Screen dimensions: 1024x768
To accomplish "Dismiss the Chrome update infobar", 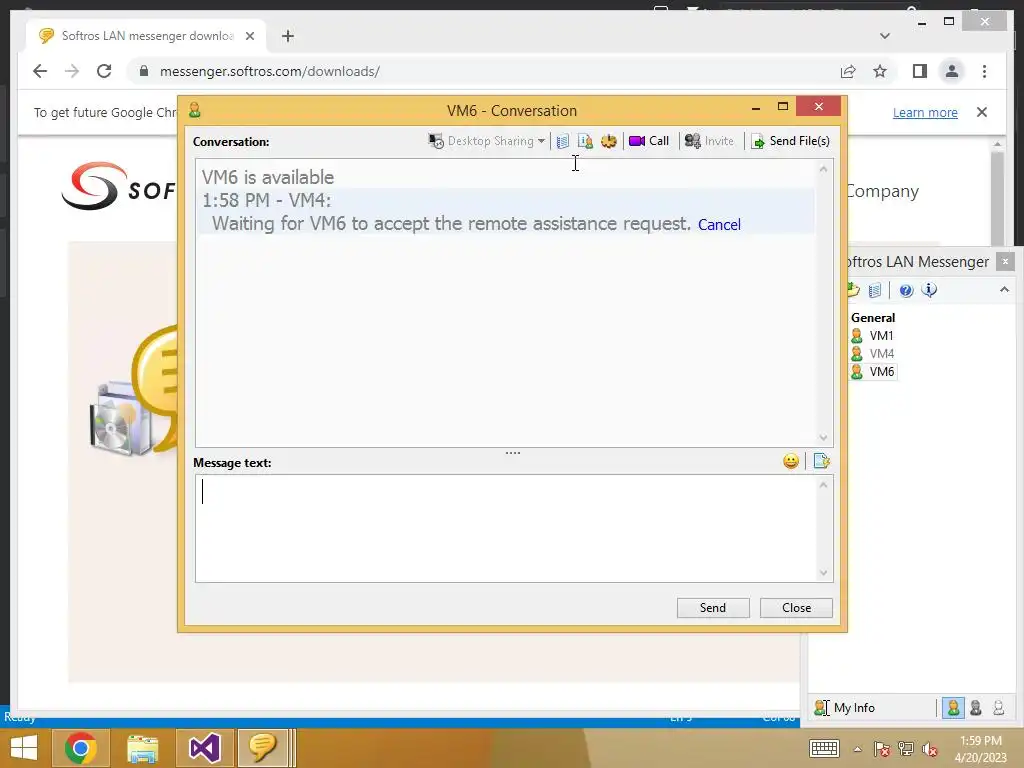I will click(982, 112).
